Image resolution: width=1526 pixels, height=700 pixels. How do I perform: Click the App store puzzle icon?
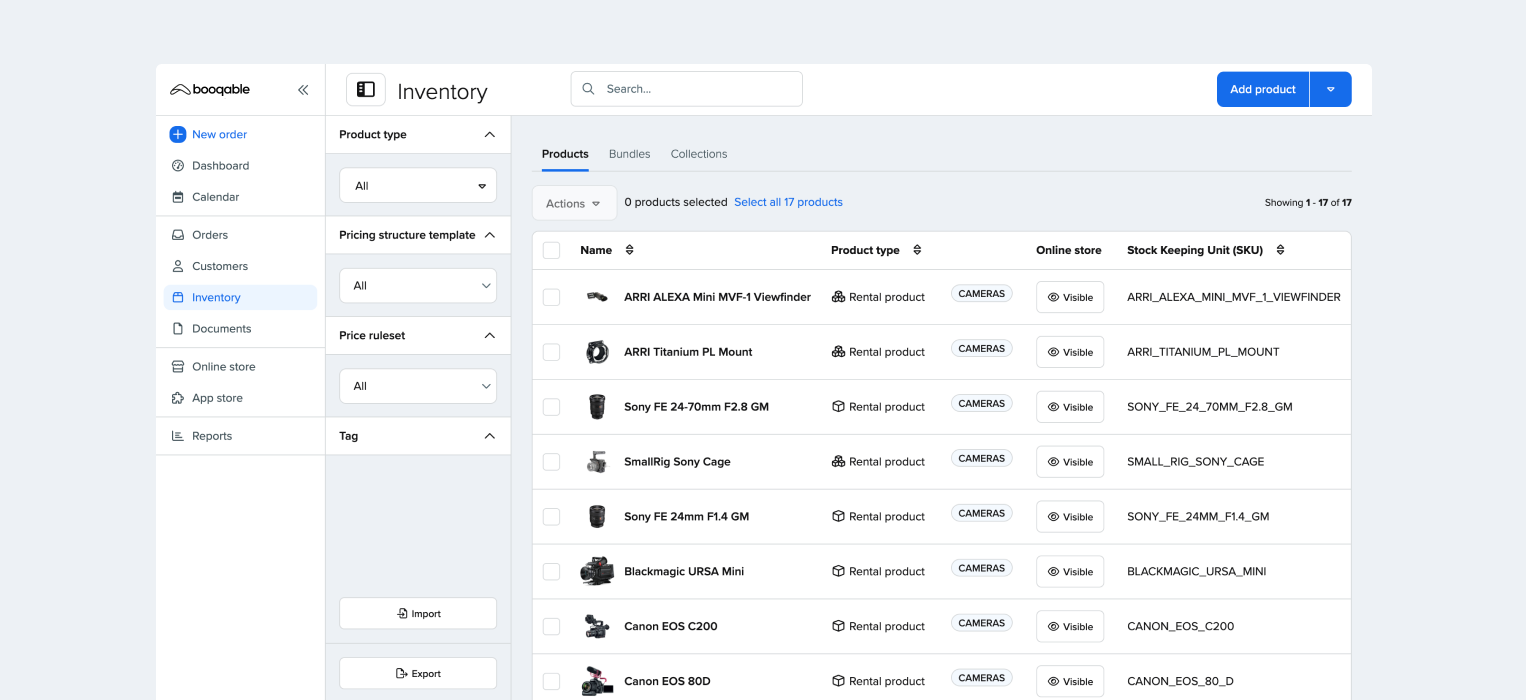pyautogui.click(x=178, y=398)
